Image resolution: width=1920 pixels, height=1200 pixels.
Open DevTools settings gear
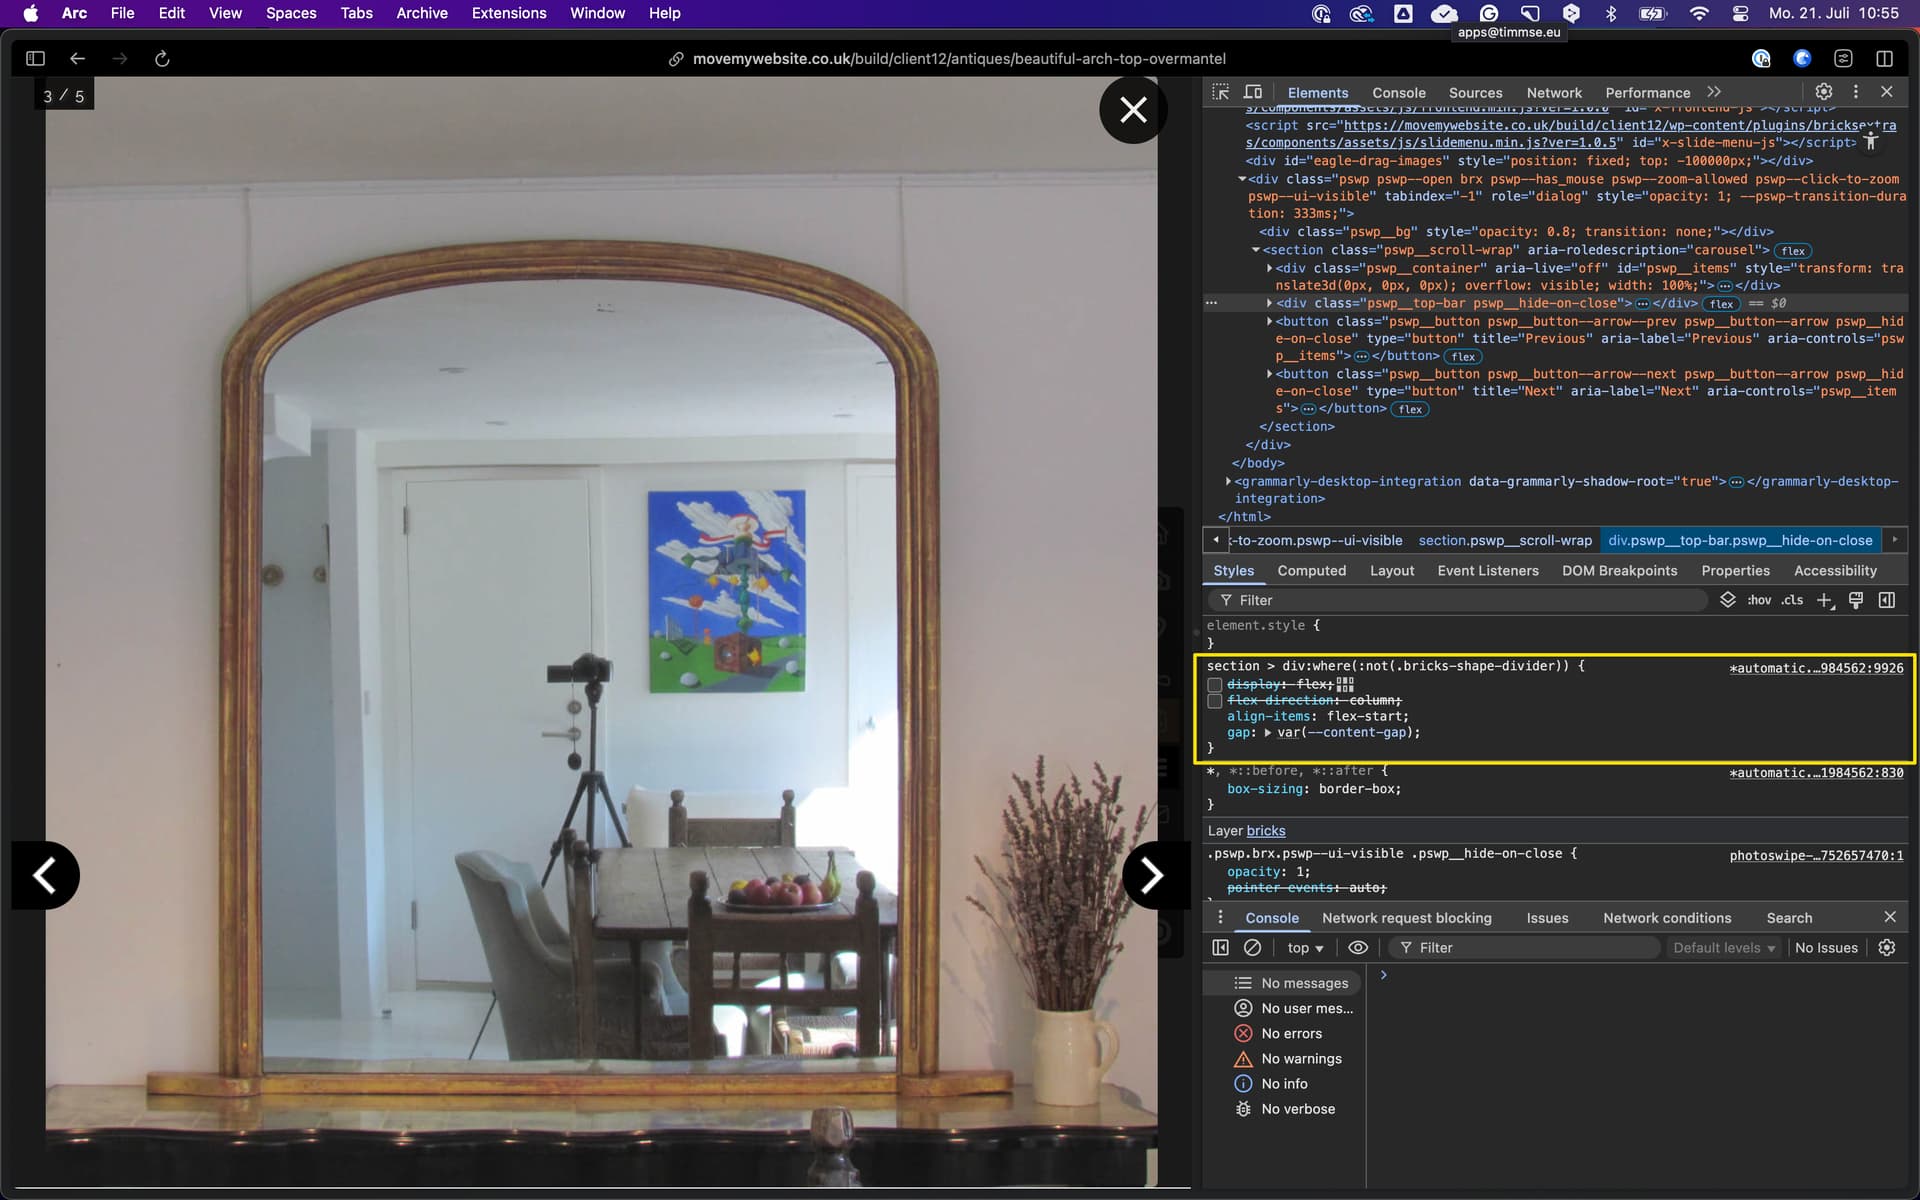pyautogui.click(x=1824, y=92)
